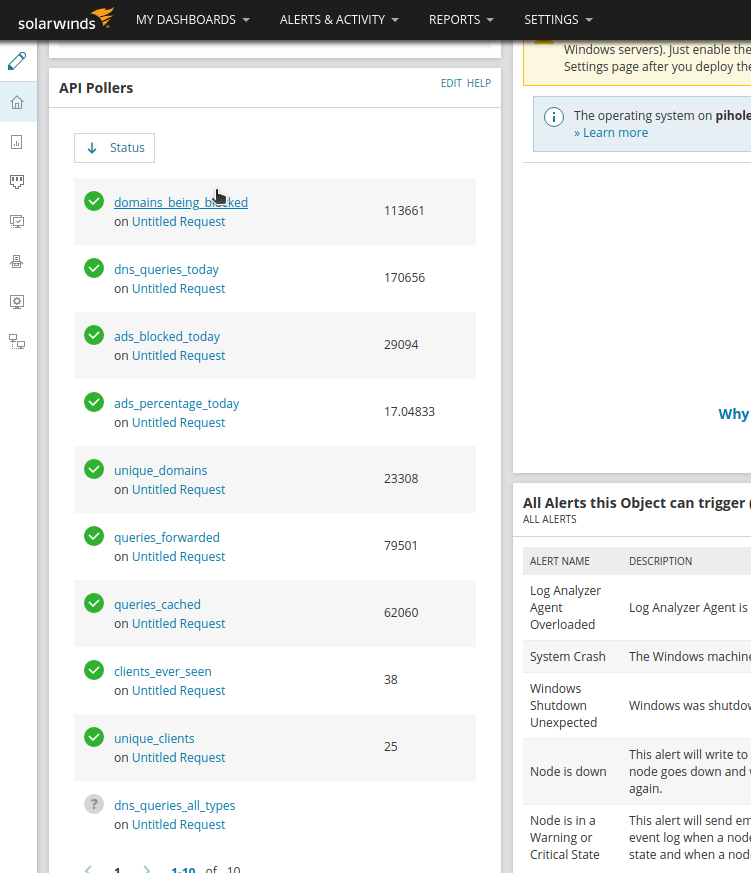The image size is (751, 873).
Task: Select the value 79501
Action: click(x=401, y=546)
